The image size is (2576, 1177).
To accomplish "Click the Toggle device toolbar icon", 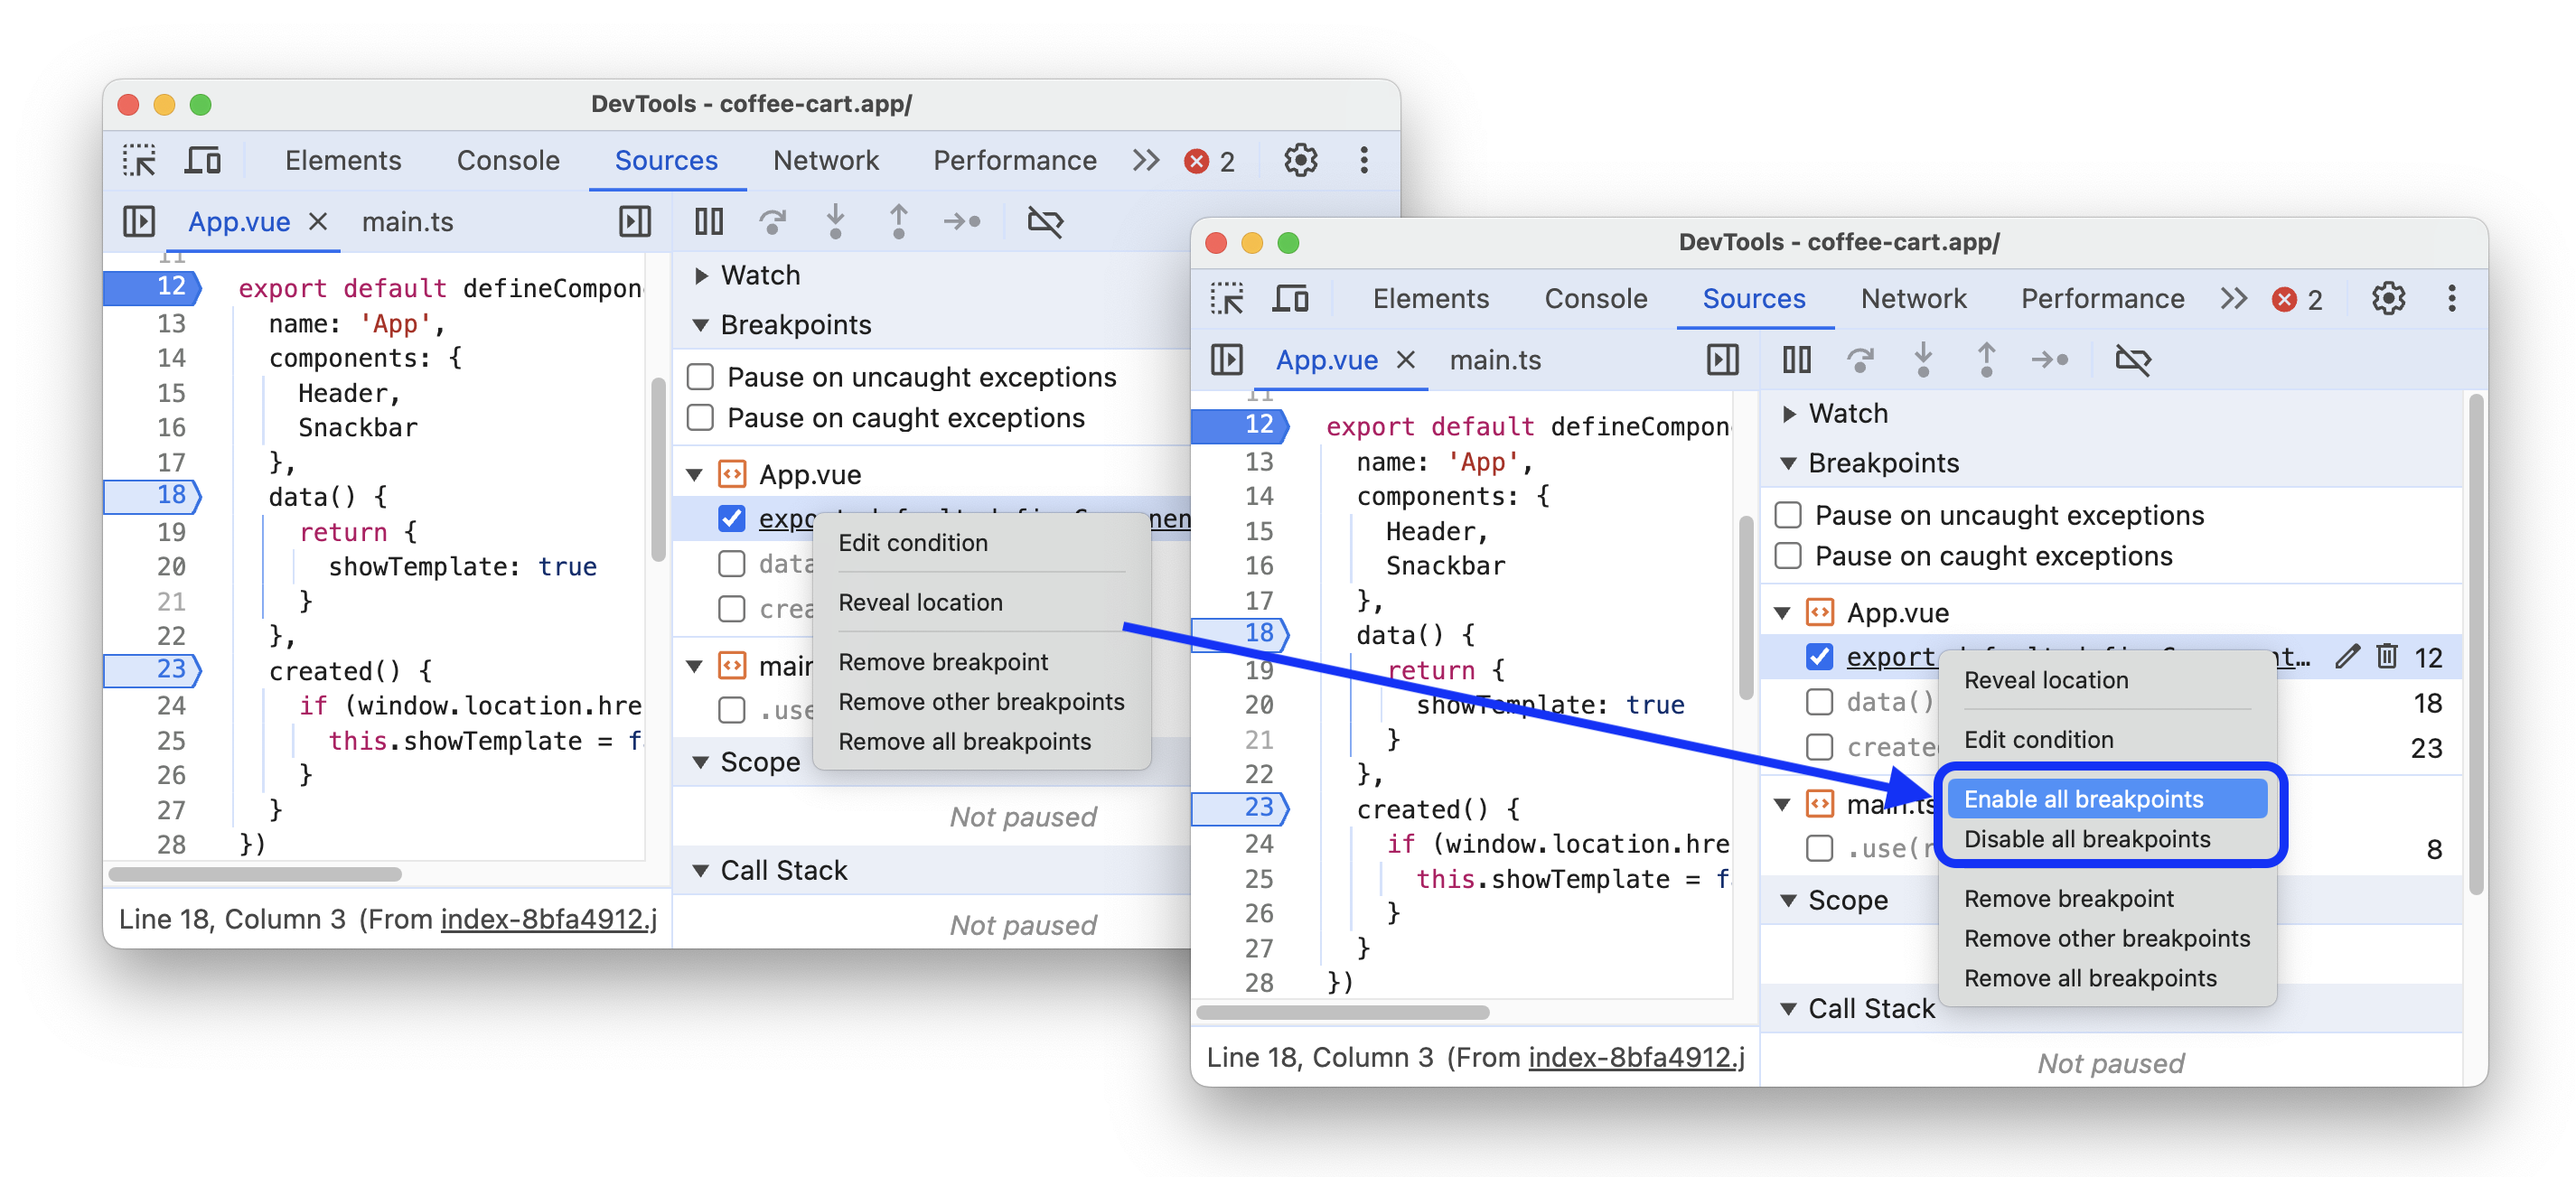I will tap(202, 159).
